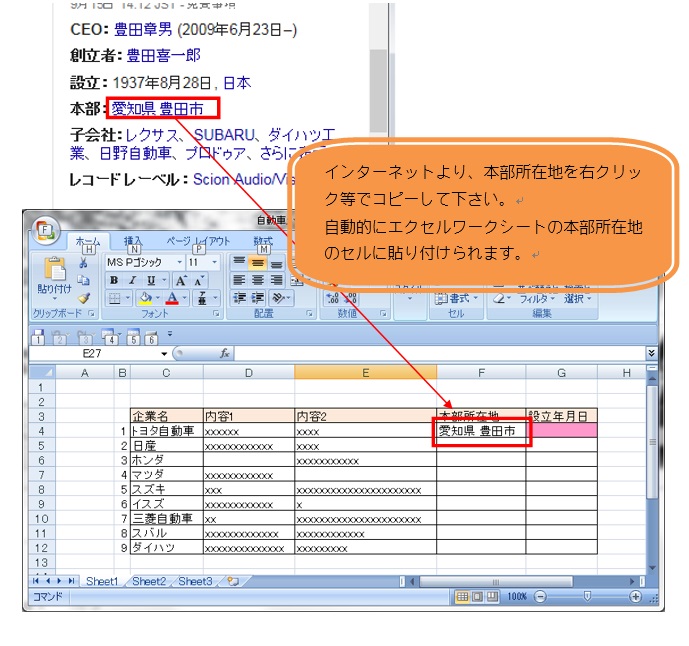The width and height of the screenshot is (689, 646).
Task: Expand the formula bar with double chevron
Action: pos(651,353)
